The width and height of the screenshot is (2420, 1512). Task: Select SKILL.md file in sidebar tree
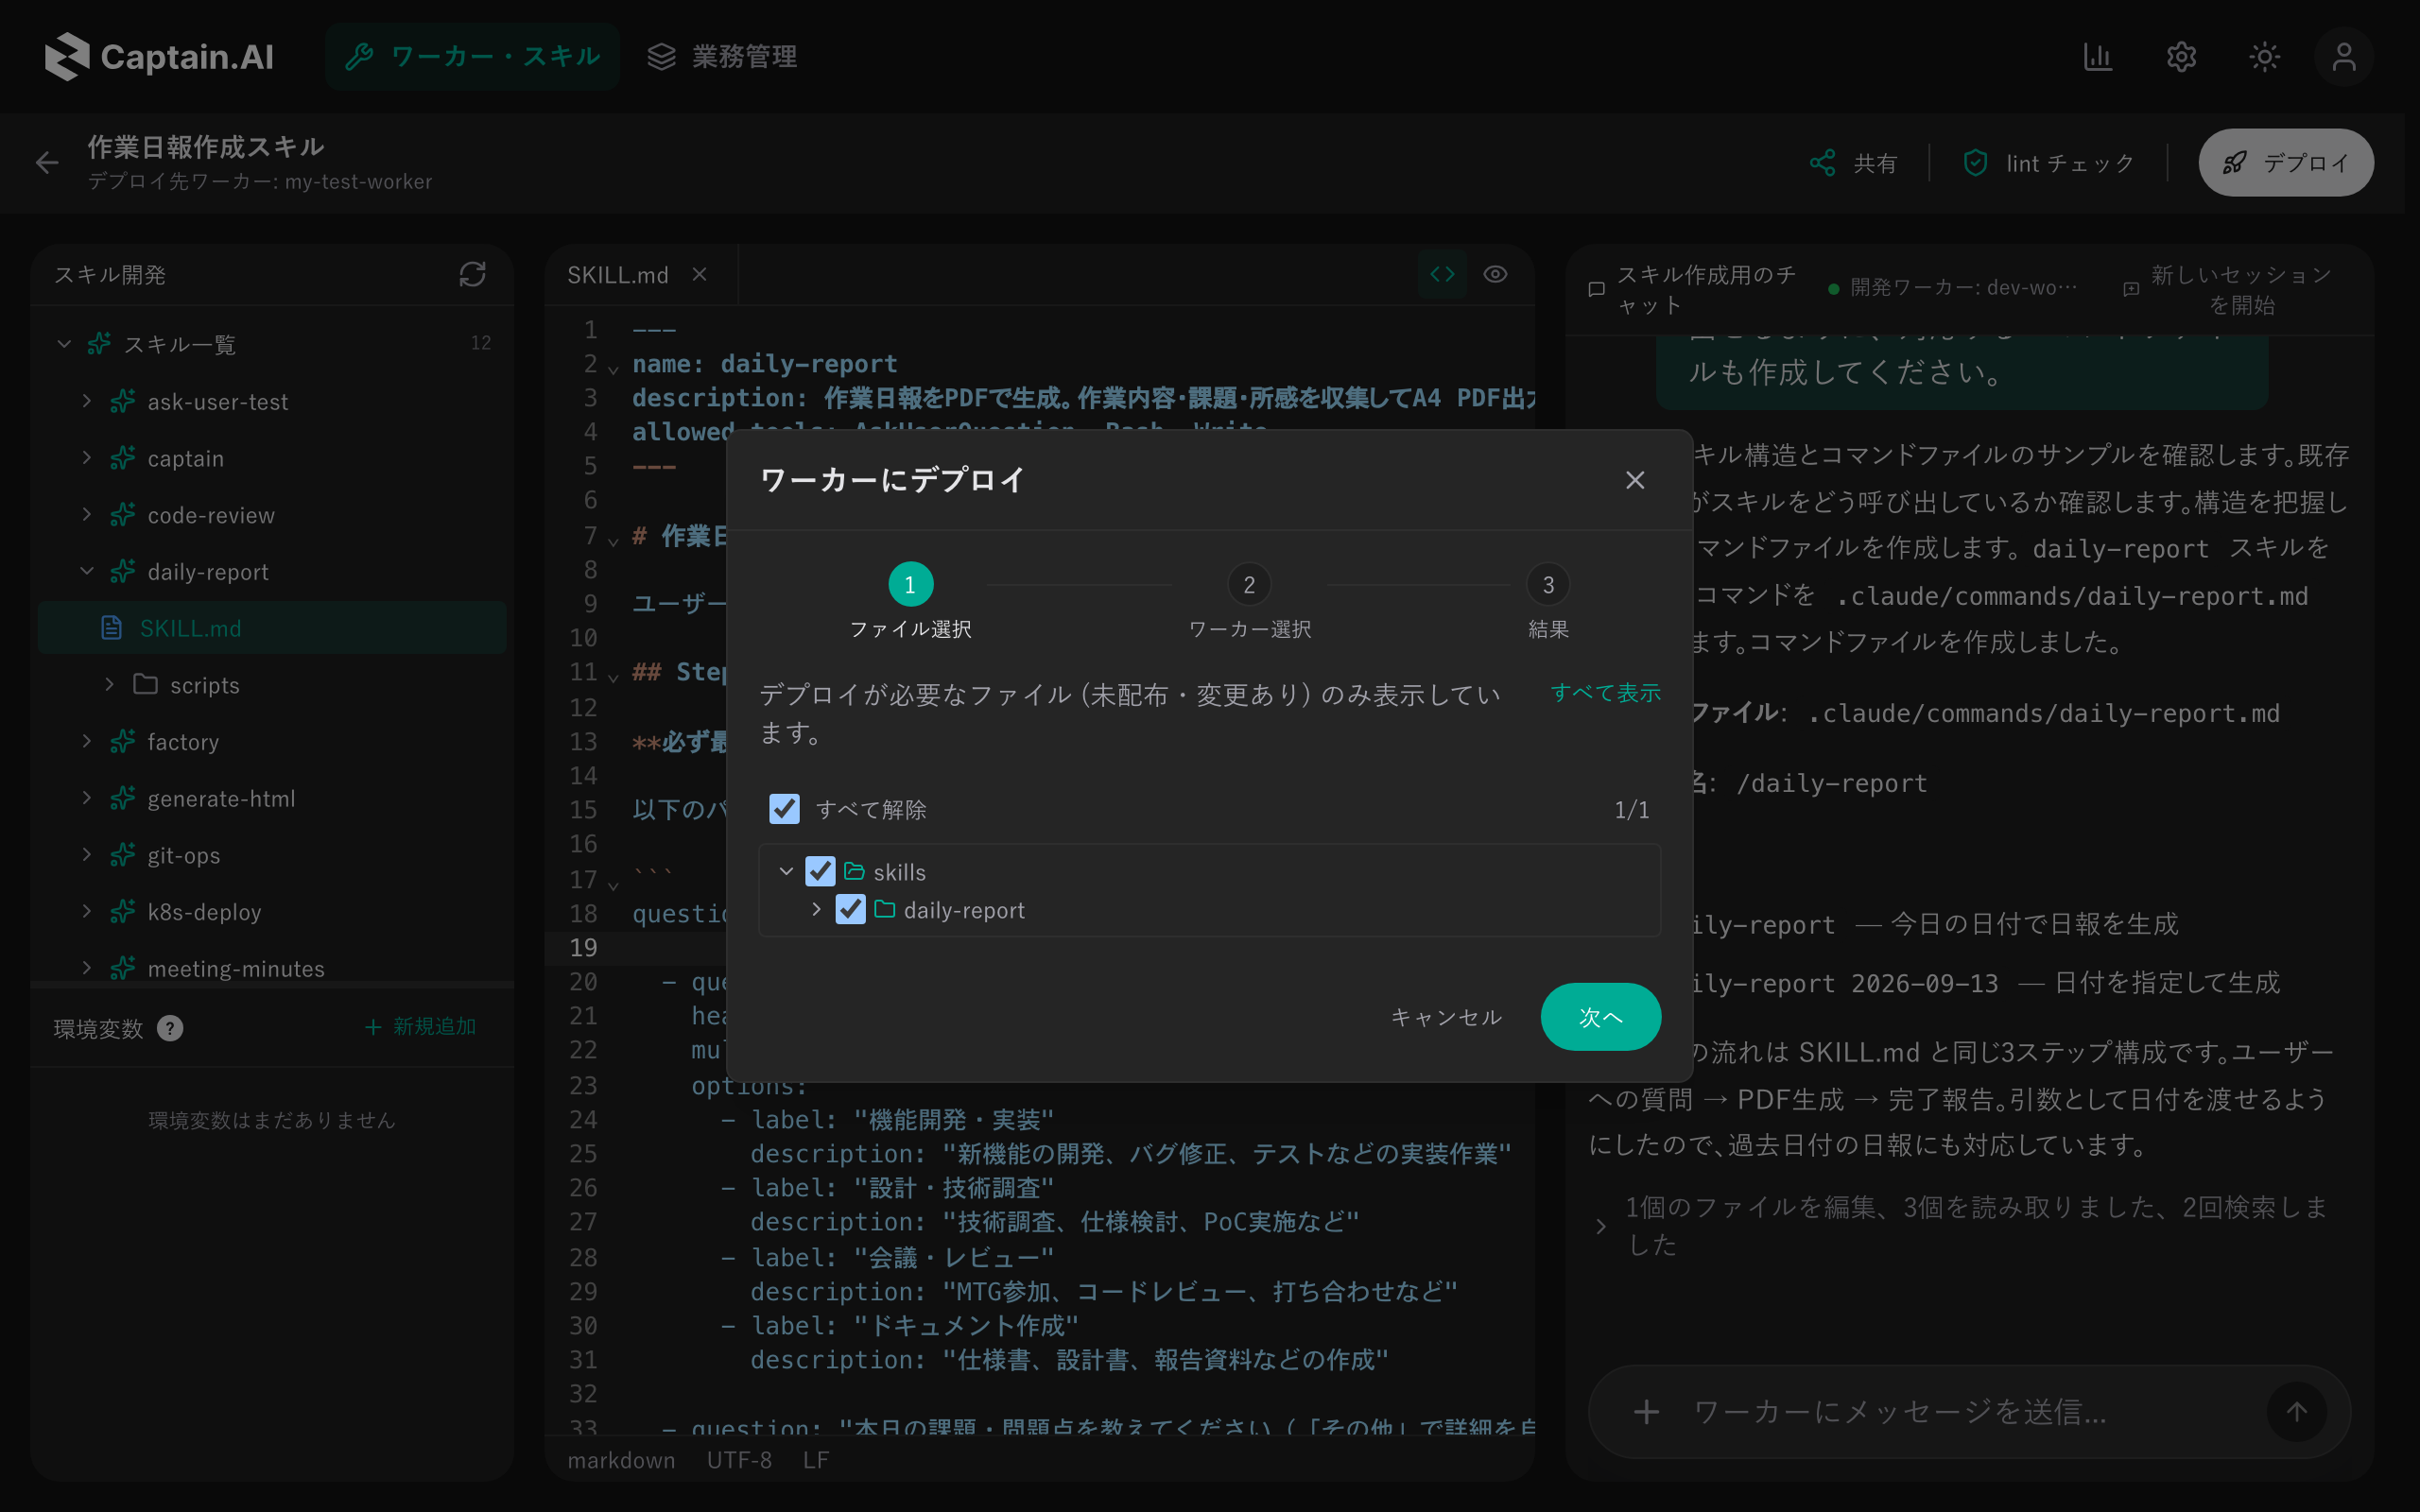[x=272, y=628]
